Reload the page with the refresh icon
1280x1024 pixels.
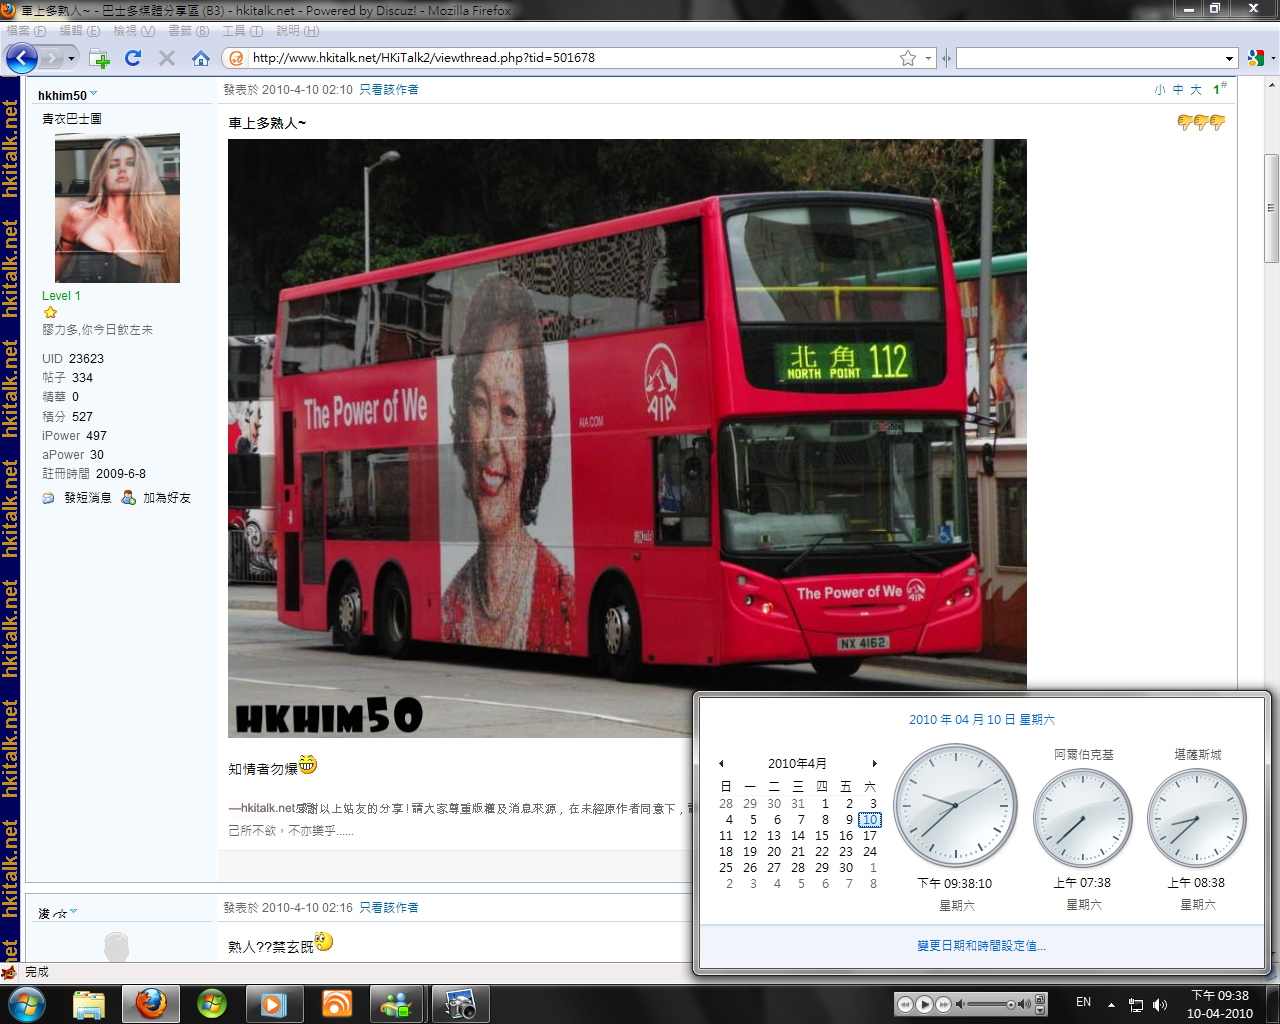(x=133, y=58)
